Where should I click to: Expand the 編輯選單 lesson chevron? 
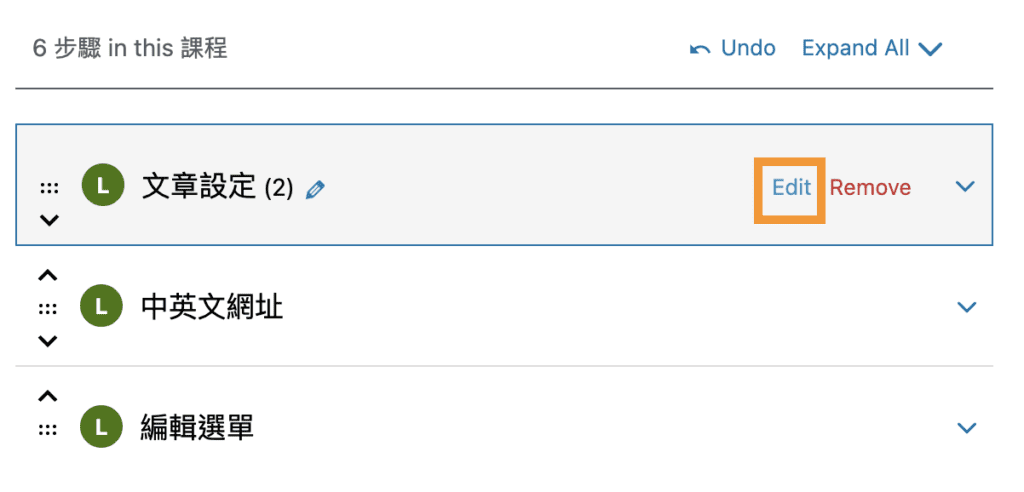coord(966,428)
